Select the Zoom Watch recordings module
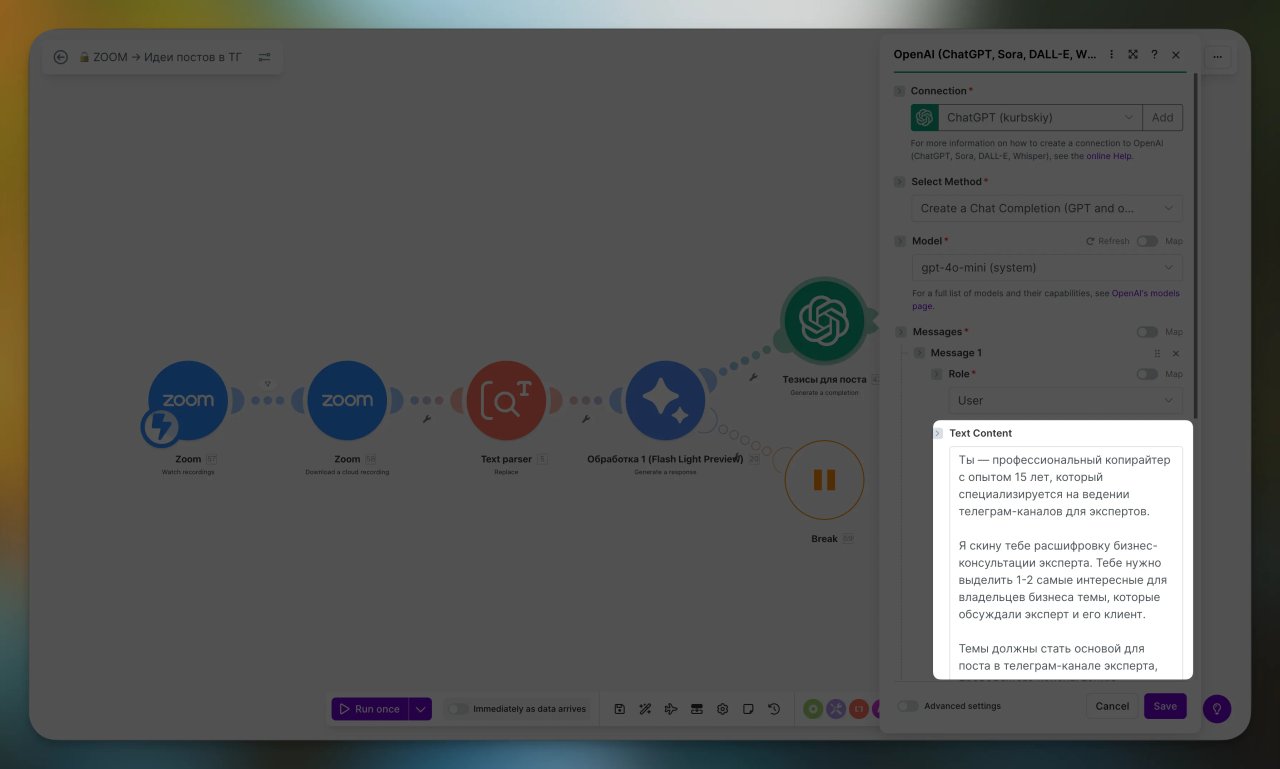The height and width of the screenshot is (769, 1280). pos(188,400)
